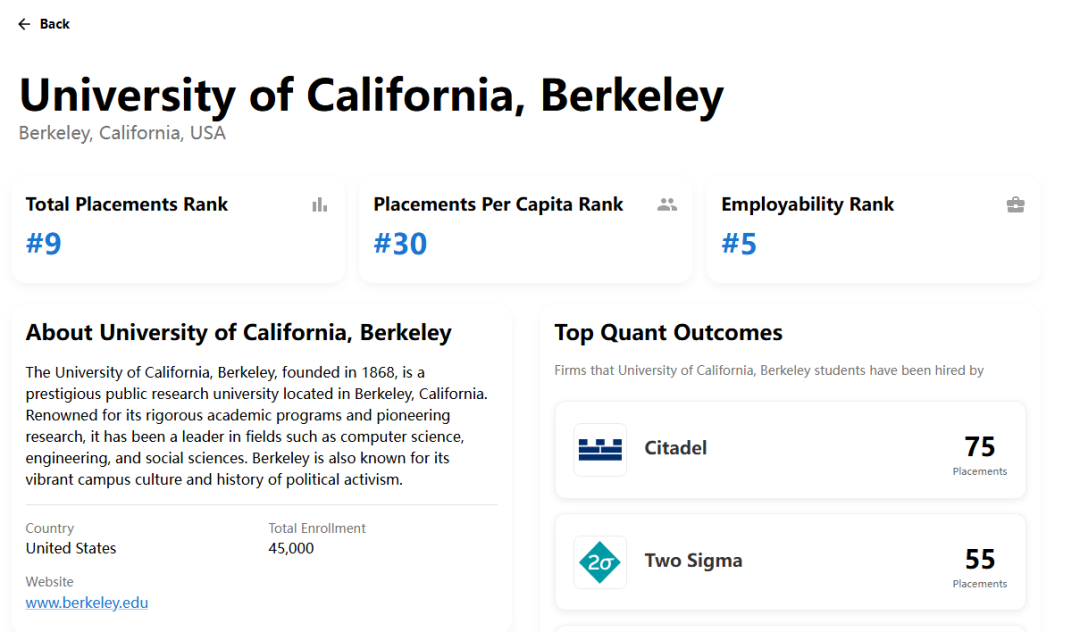Select the Employability Rank card
The height and width of the screenshot is (632, 1080).
(x=873, y=231)
